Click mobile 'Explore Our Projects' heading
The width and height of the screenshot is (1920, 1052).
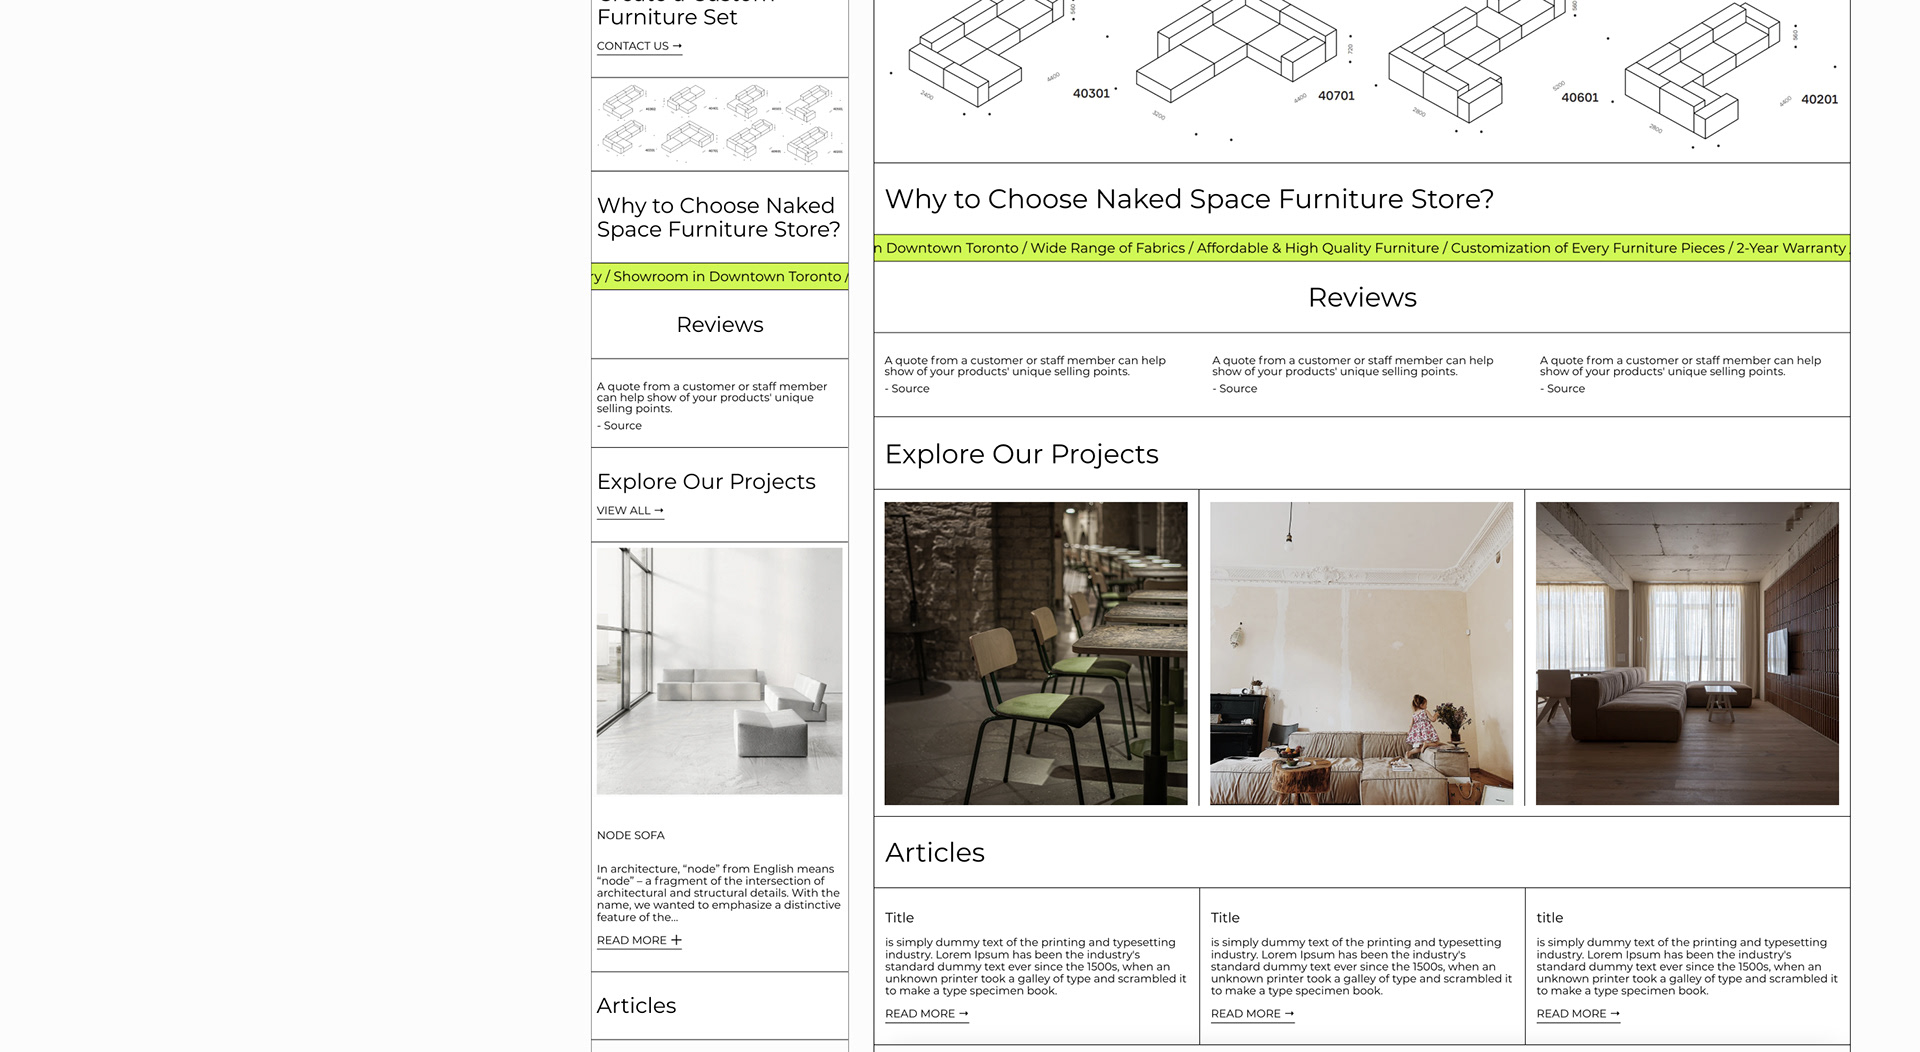tap(706, 482)
